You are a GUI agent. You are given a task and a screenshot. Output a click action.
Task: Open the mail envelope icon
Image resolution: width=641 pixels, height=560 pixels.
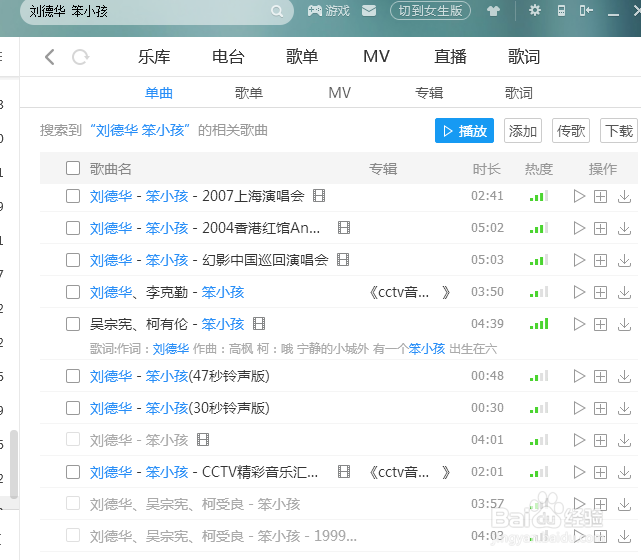click(x=369, y=11)
